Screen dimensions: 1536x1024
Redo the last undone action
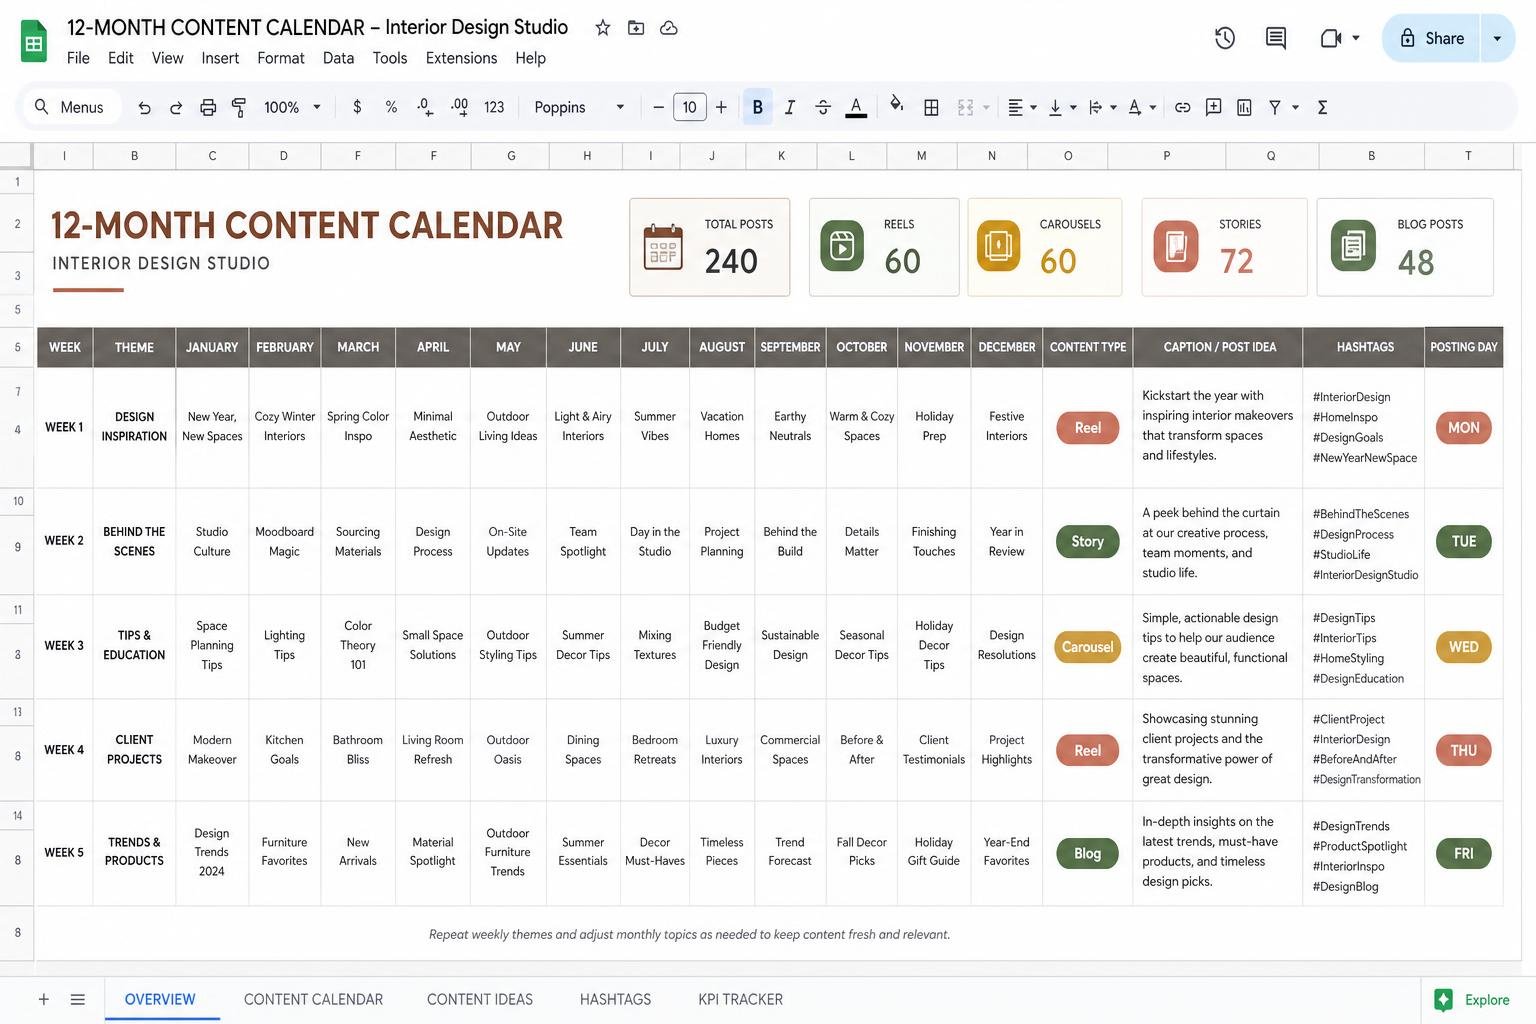176,107
